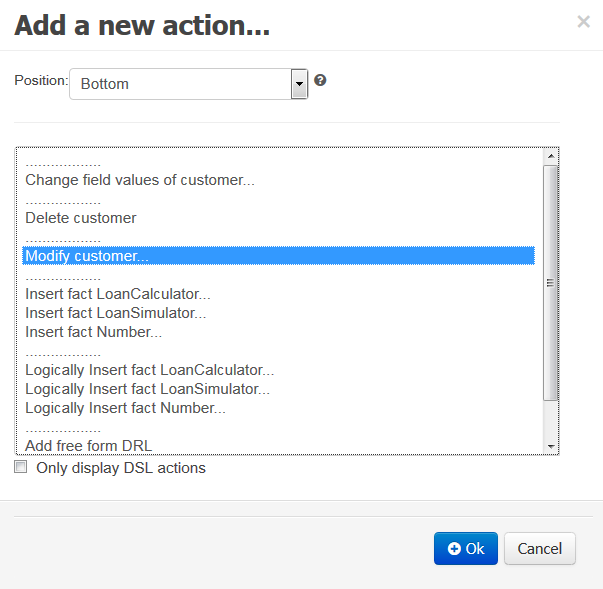603x589 pixels.
Task: Select Add free form DRL
Action: pyautogui.click(x=89, y=445)
